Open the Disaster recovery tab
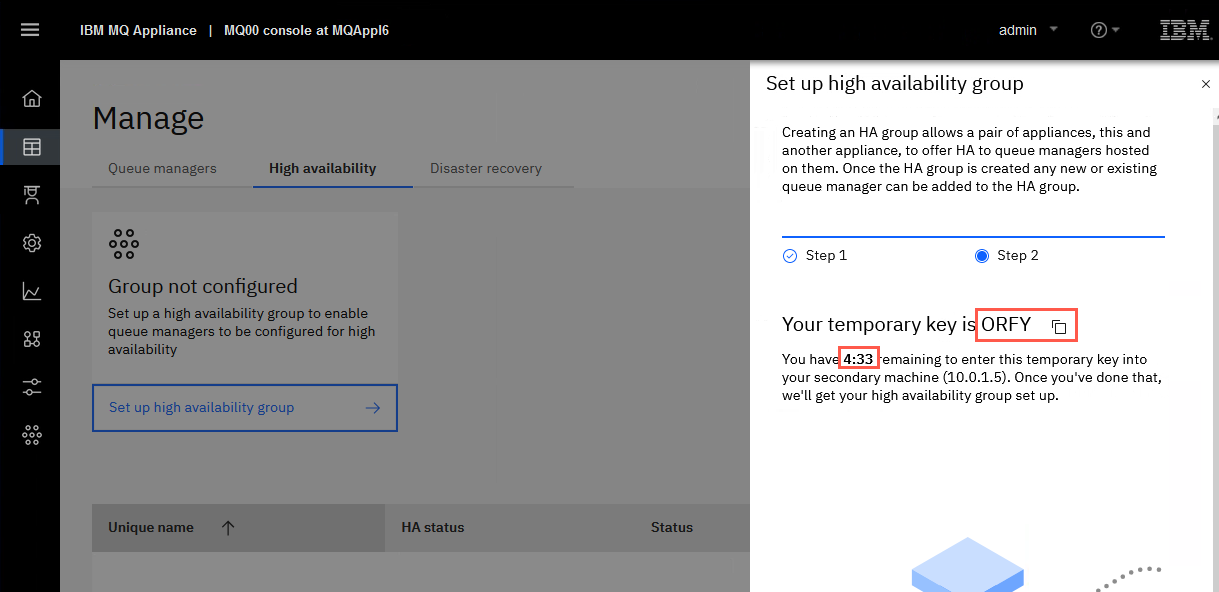This screenshot has height=592, width=1219. pos(486,168)
